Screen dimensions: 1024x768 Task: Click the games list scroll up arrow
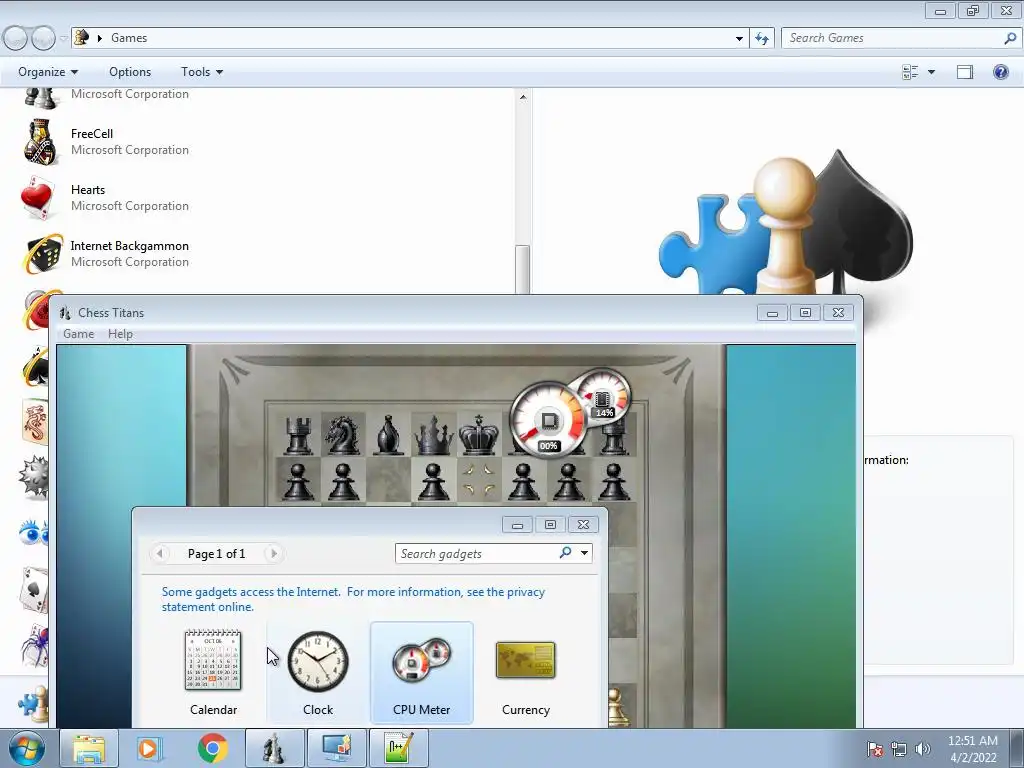(x=522, y=97)
